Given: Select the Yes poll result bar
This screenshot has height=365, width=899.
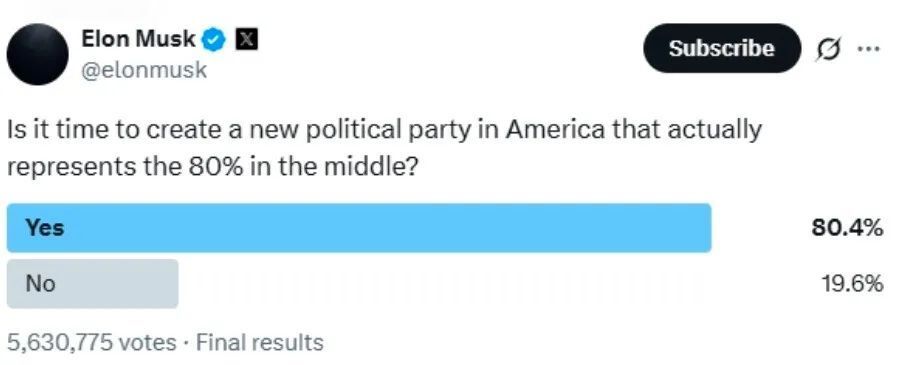Looking at the screenshot, I should pos(445,228).
